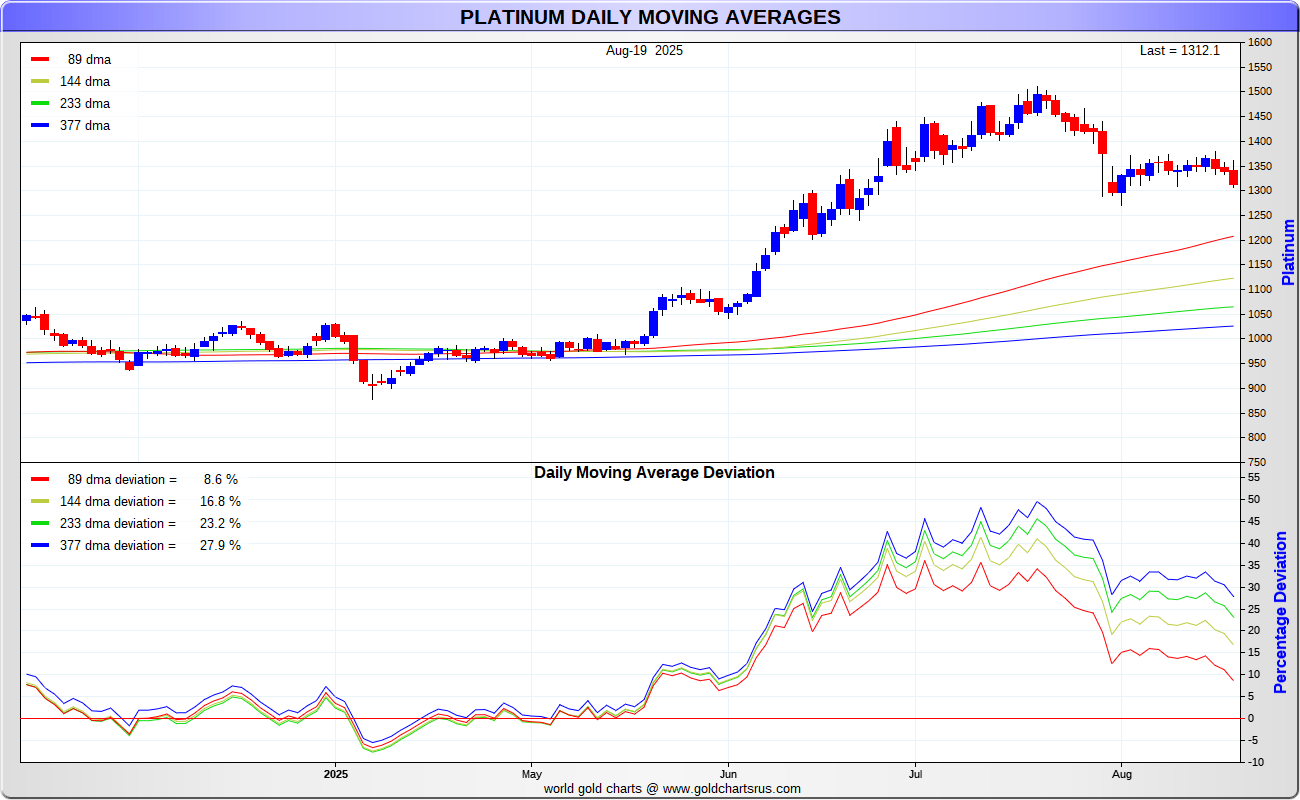Click the 900 price axis label

[1255, 388]
